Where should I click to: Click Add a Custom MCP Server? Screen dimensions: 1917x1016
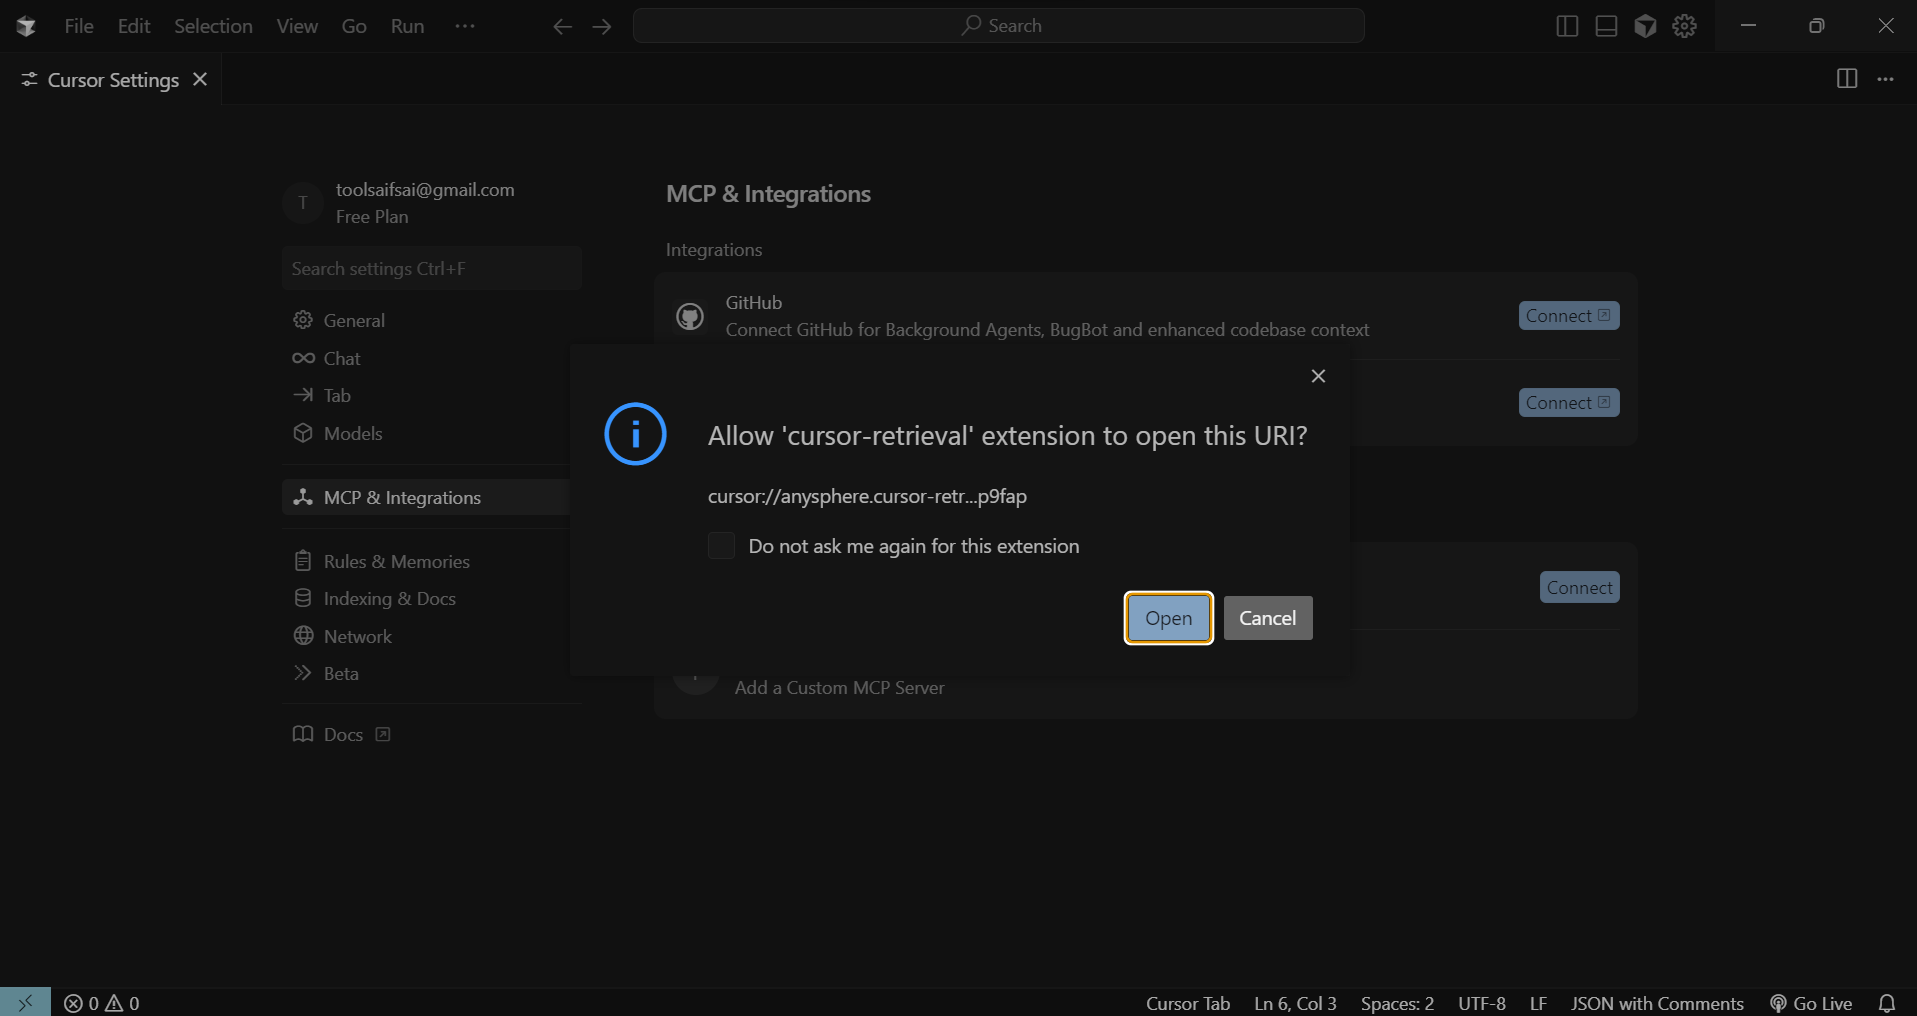pyautogui.click(x=839, y=688)
